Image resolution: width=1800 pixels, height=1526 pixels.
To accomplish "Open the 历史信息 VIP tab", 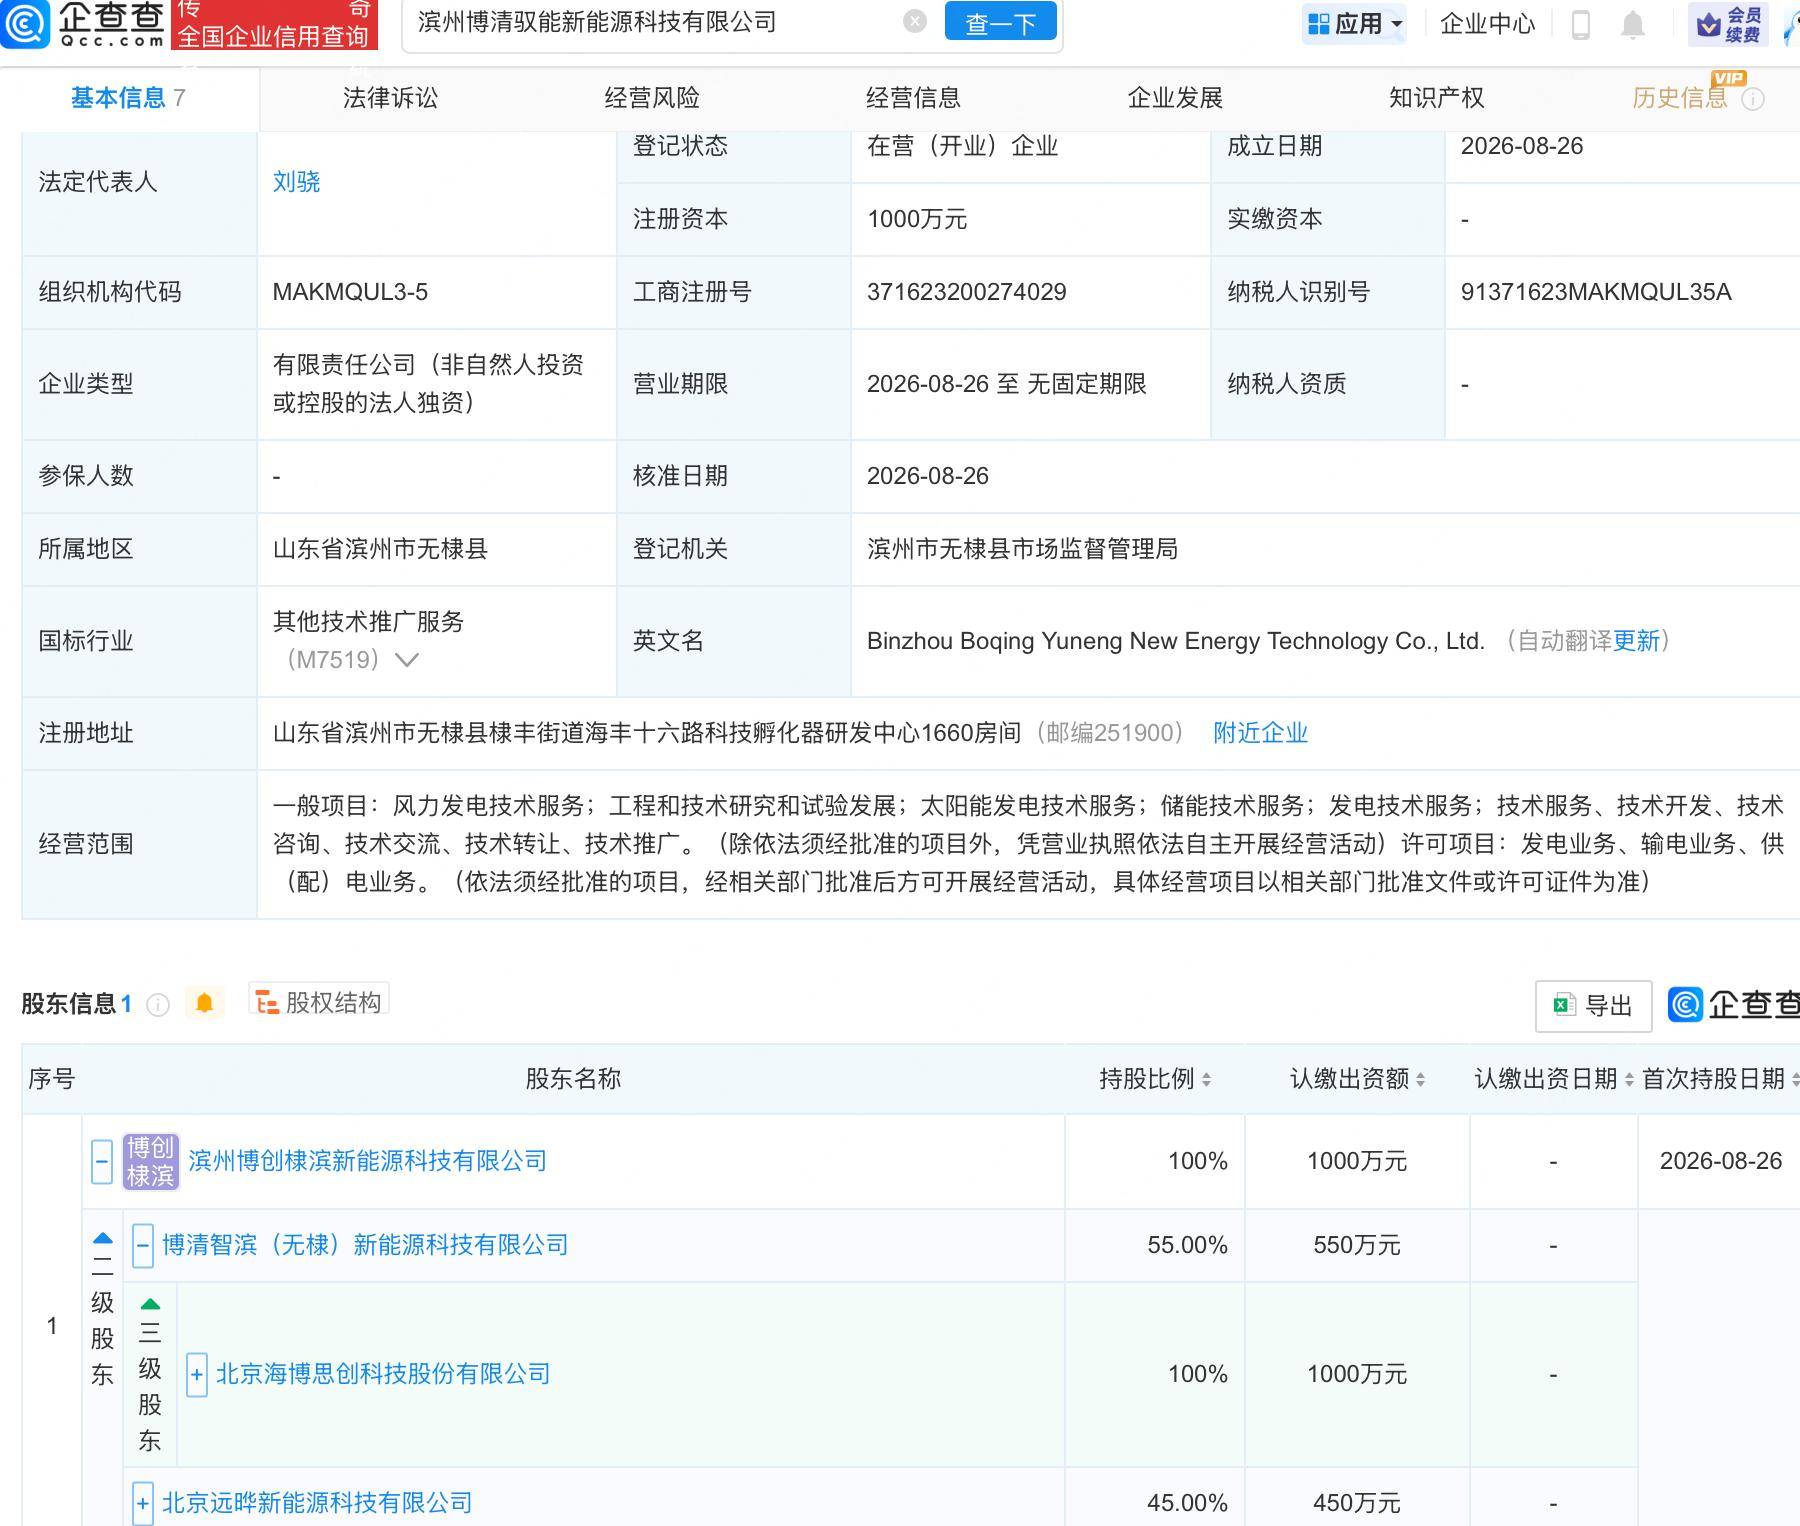I will tap(1680, 98).
